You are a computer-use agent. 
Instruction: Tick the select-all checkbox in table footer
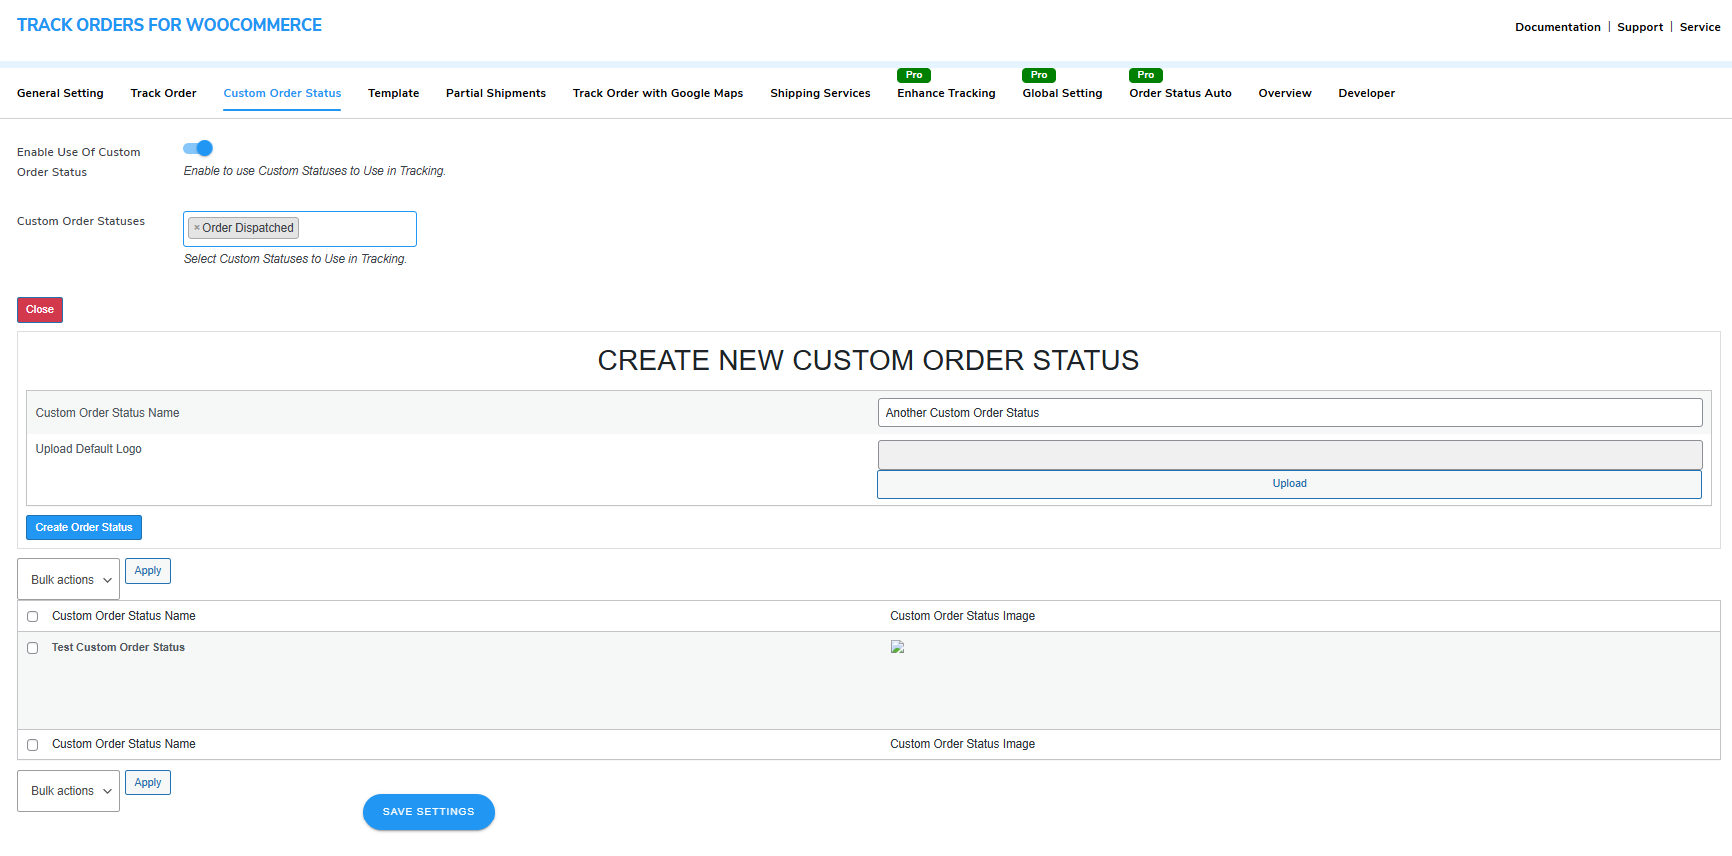pyautogui.click(x=33, y=745)
